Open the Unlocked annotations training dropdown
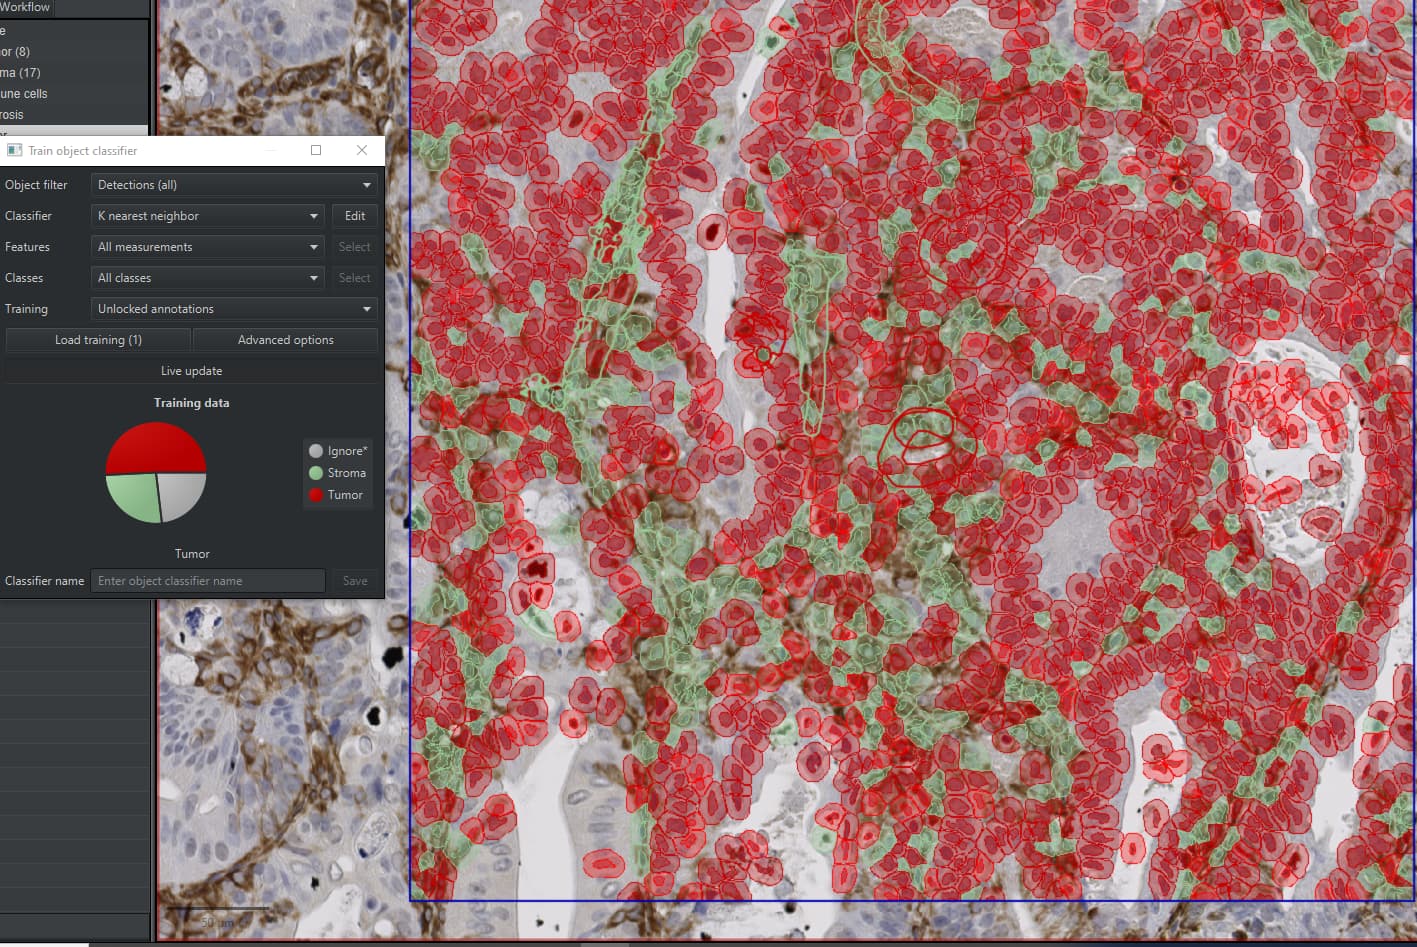This screenshot has height=947, width=1417. tap(234, 309)
